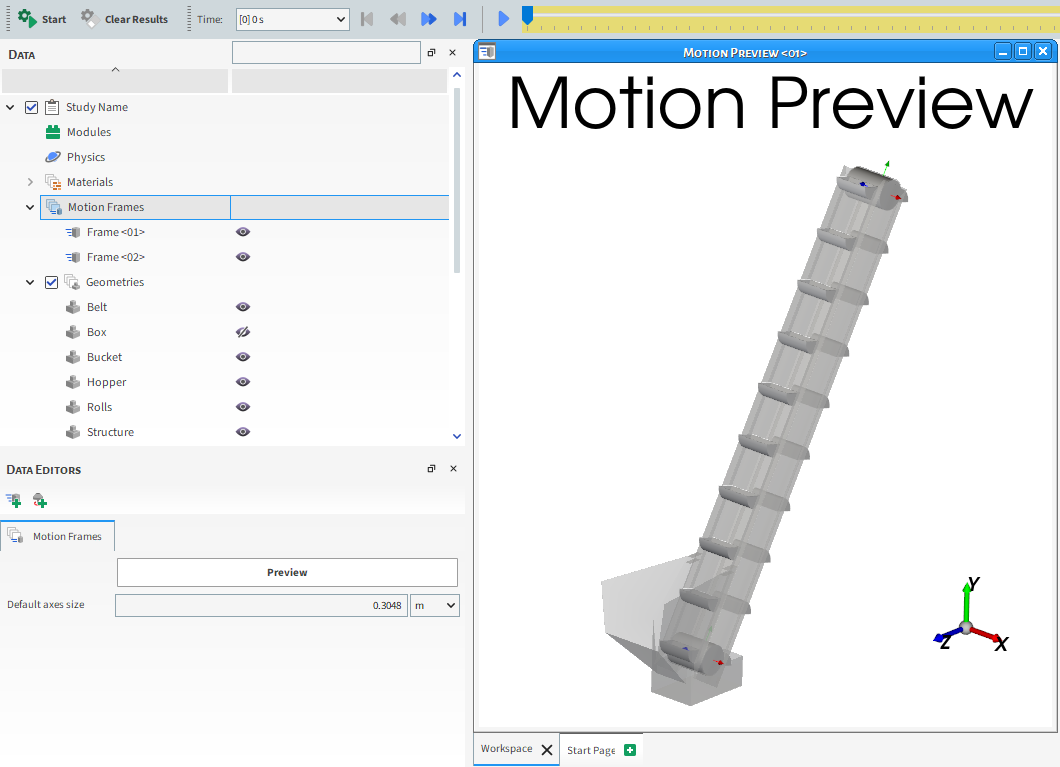Click the Belt geometry icon
This screenshot has width=1060, height=767.
pyautogui.click(x=73, y=307)
